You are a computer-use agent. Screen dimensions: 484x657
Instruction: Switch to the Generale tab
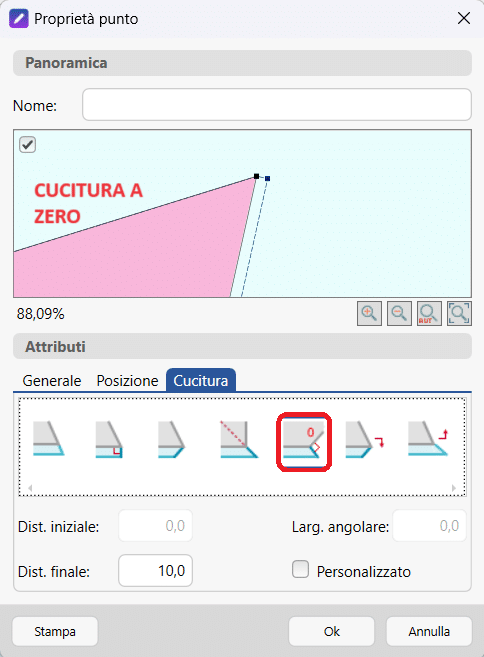(x=52, y=380)
